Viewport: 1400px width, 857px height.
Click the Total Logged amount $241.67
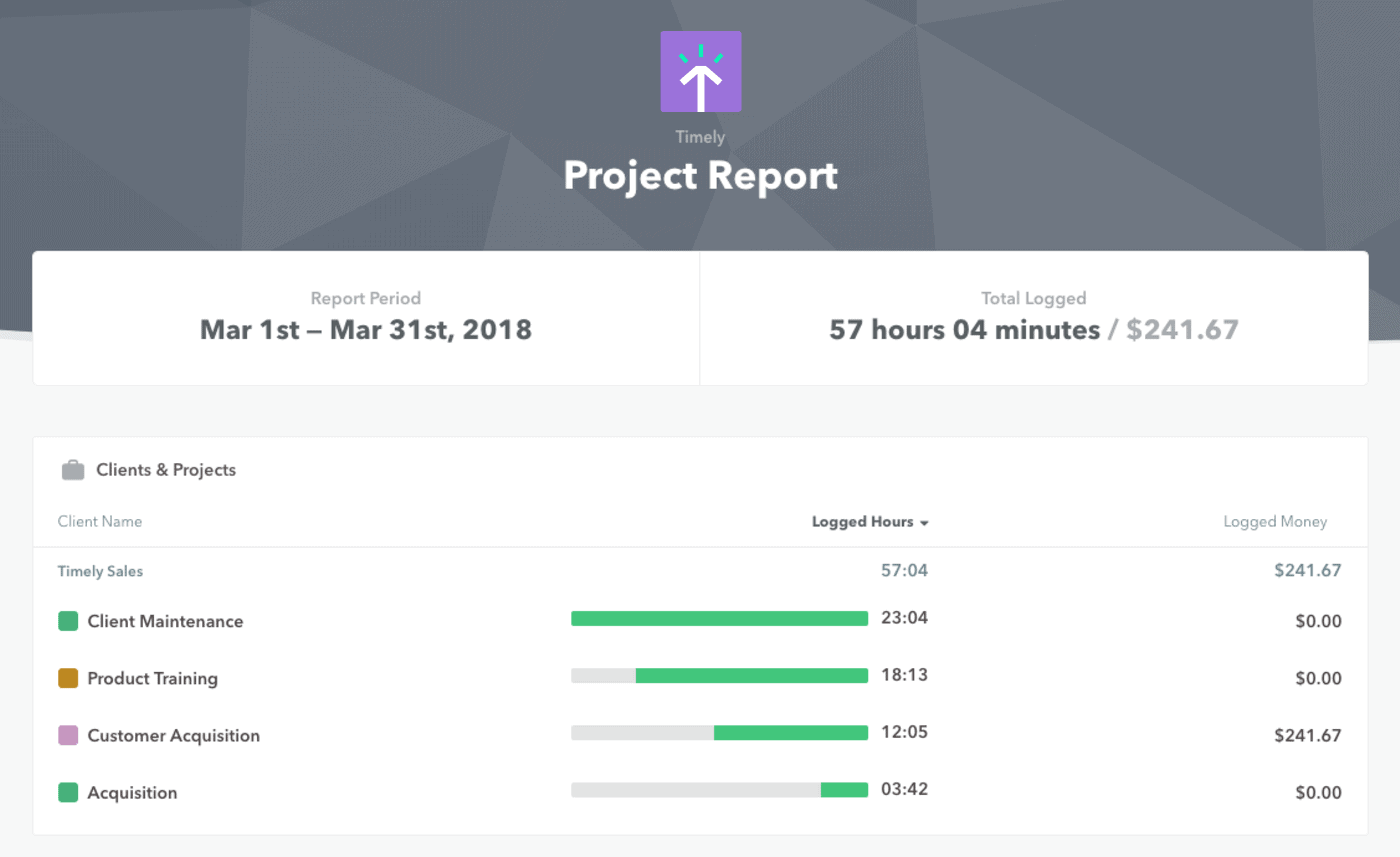(1181, 329)
